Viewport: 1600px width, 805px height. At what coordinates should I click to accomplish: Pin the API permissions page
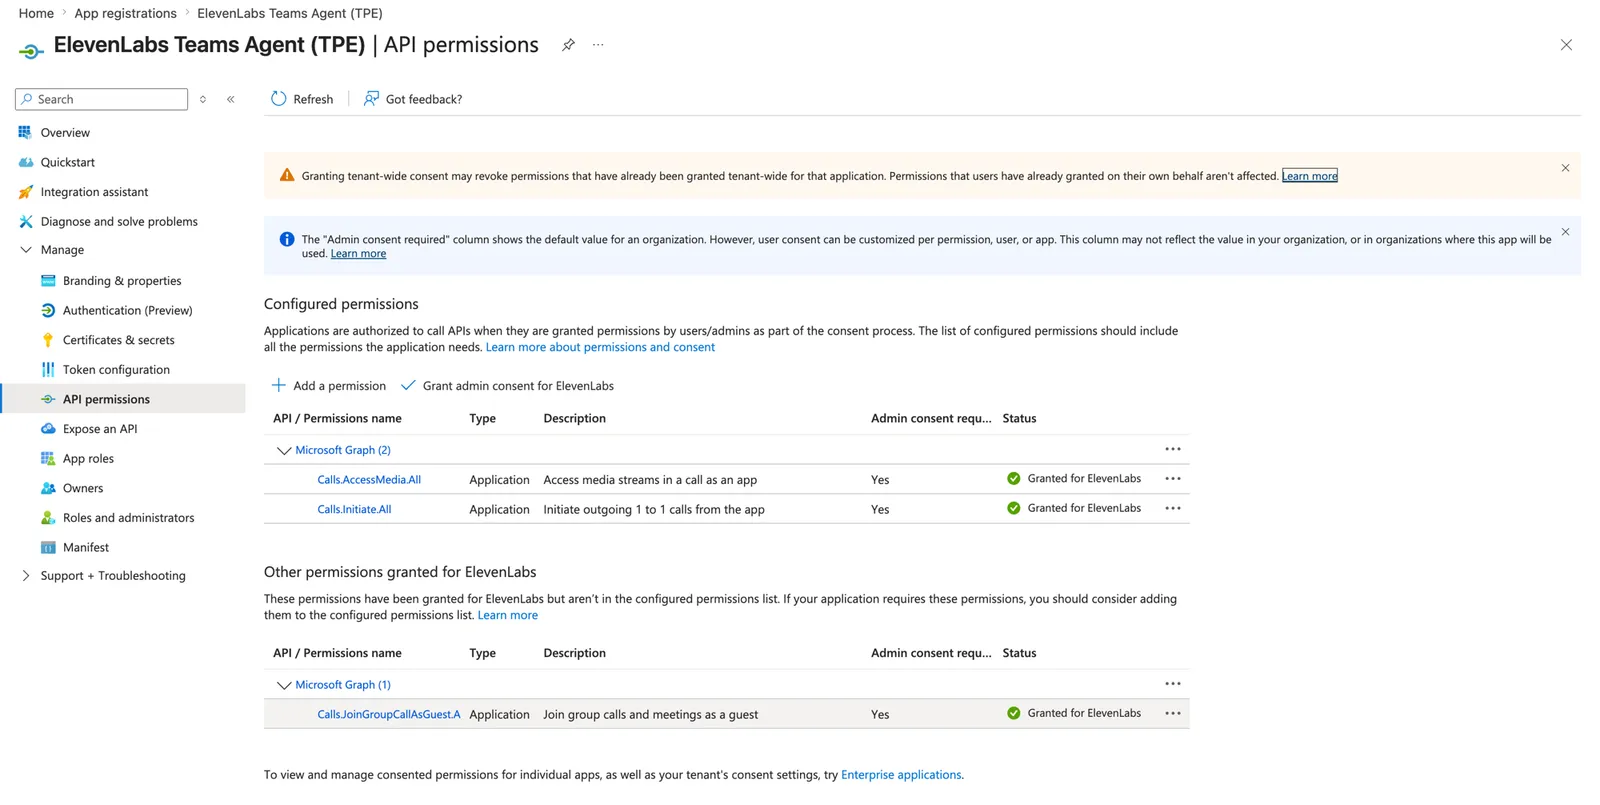(x=568, y=45)
